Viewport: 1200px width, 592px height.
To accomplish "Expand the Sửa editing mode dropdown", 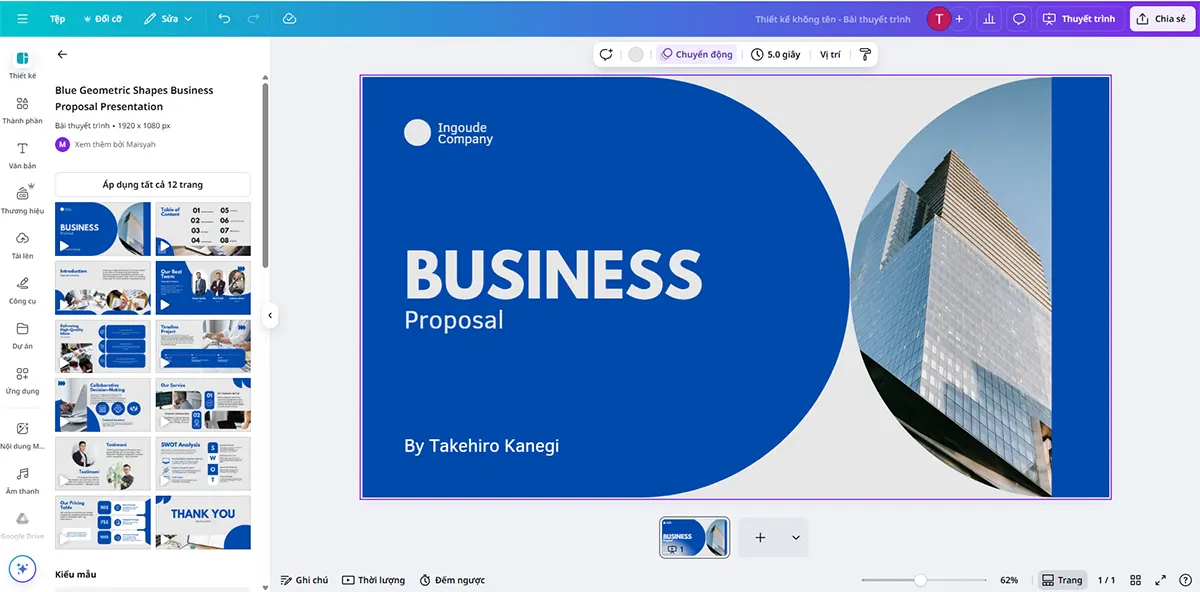I will (168, 19).
